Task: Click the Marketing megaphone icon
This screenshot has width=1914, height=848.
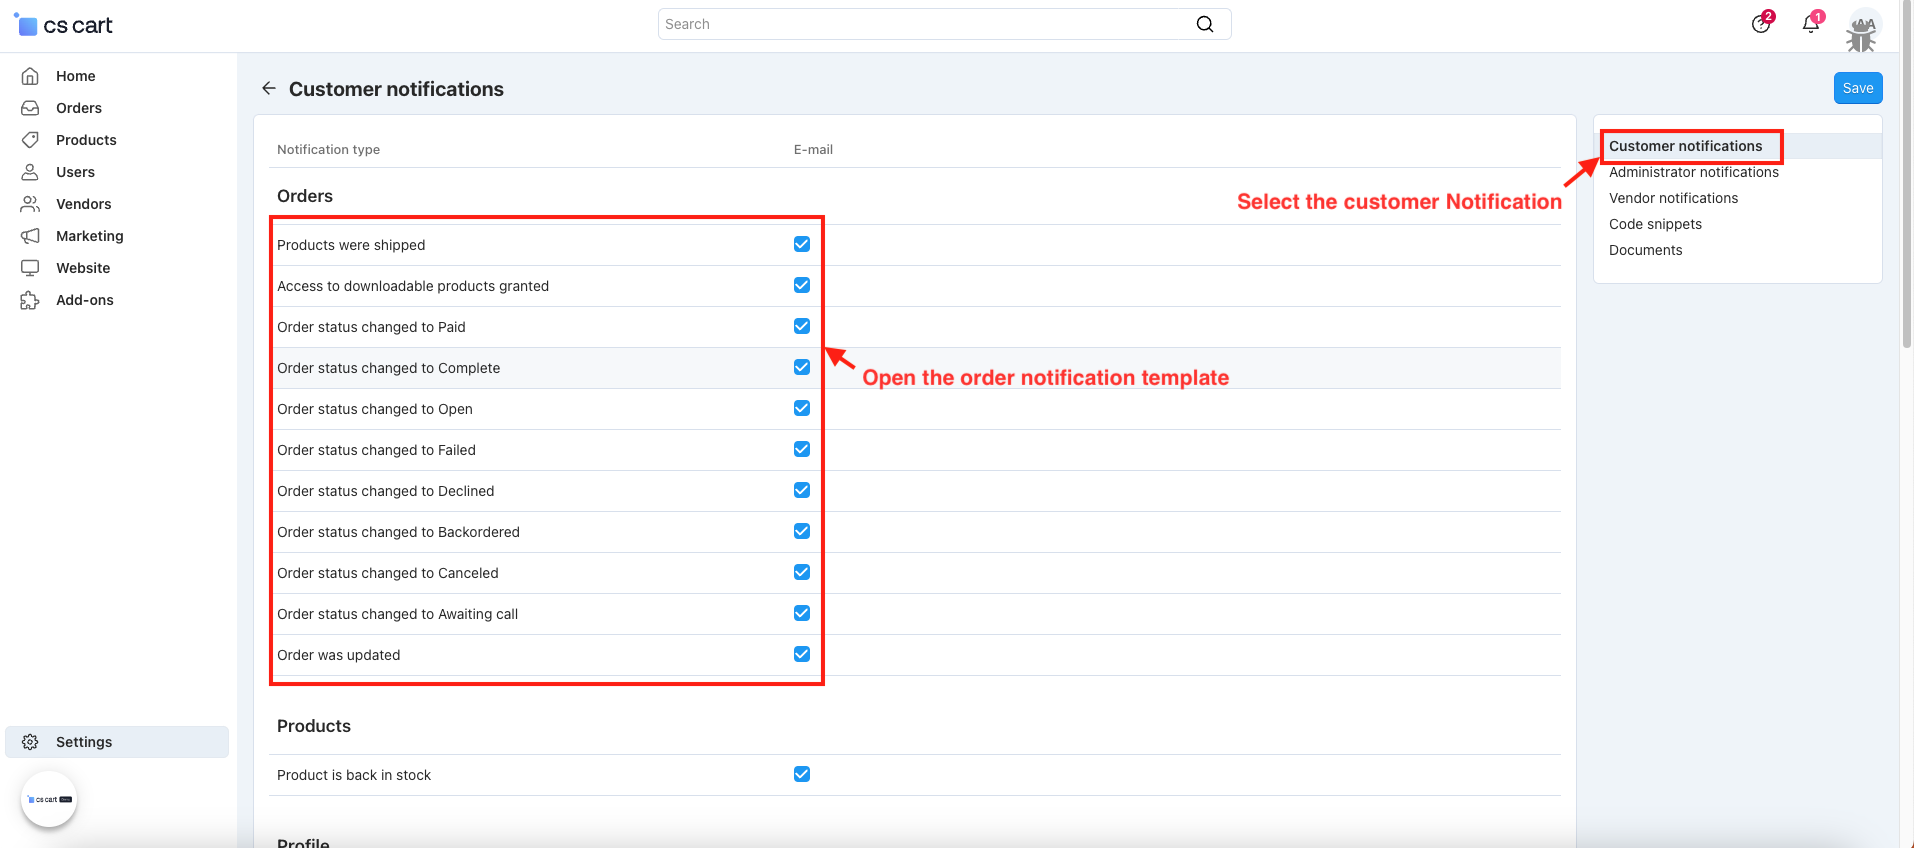Action: 30,236
